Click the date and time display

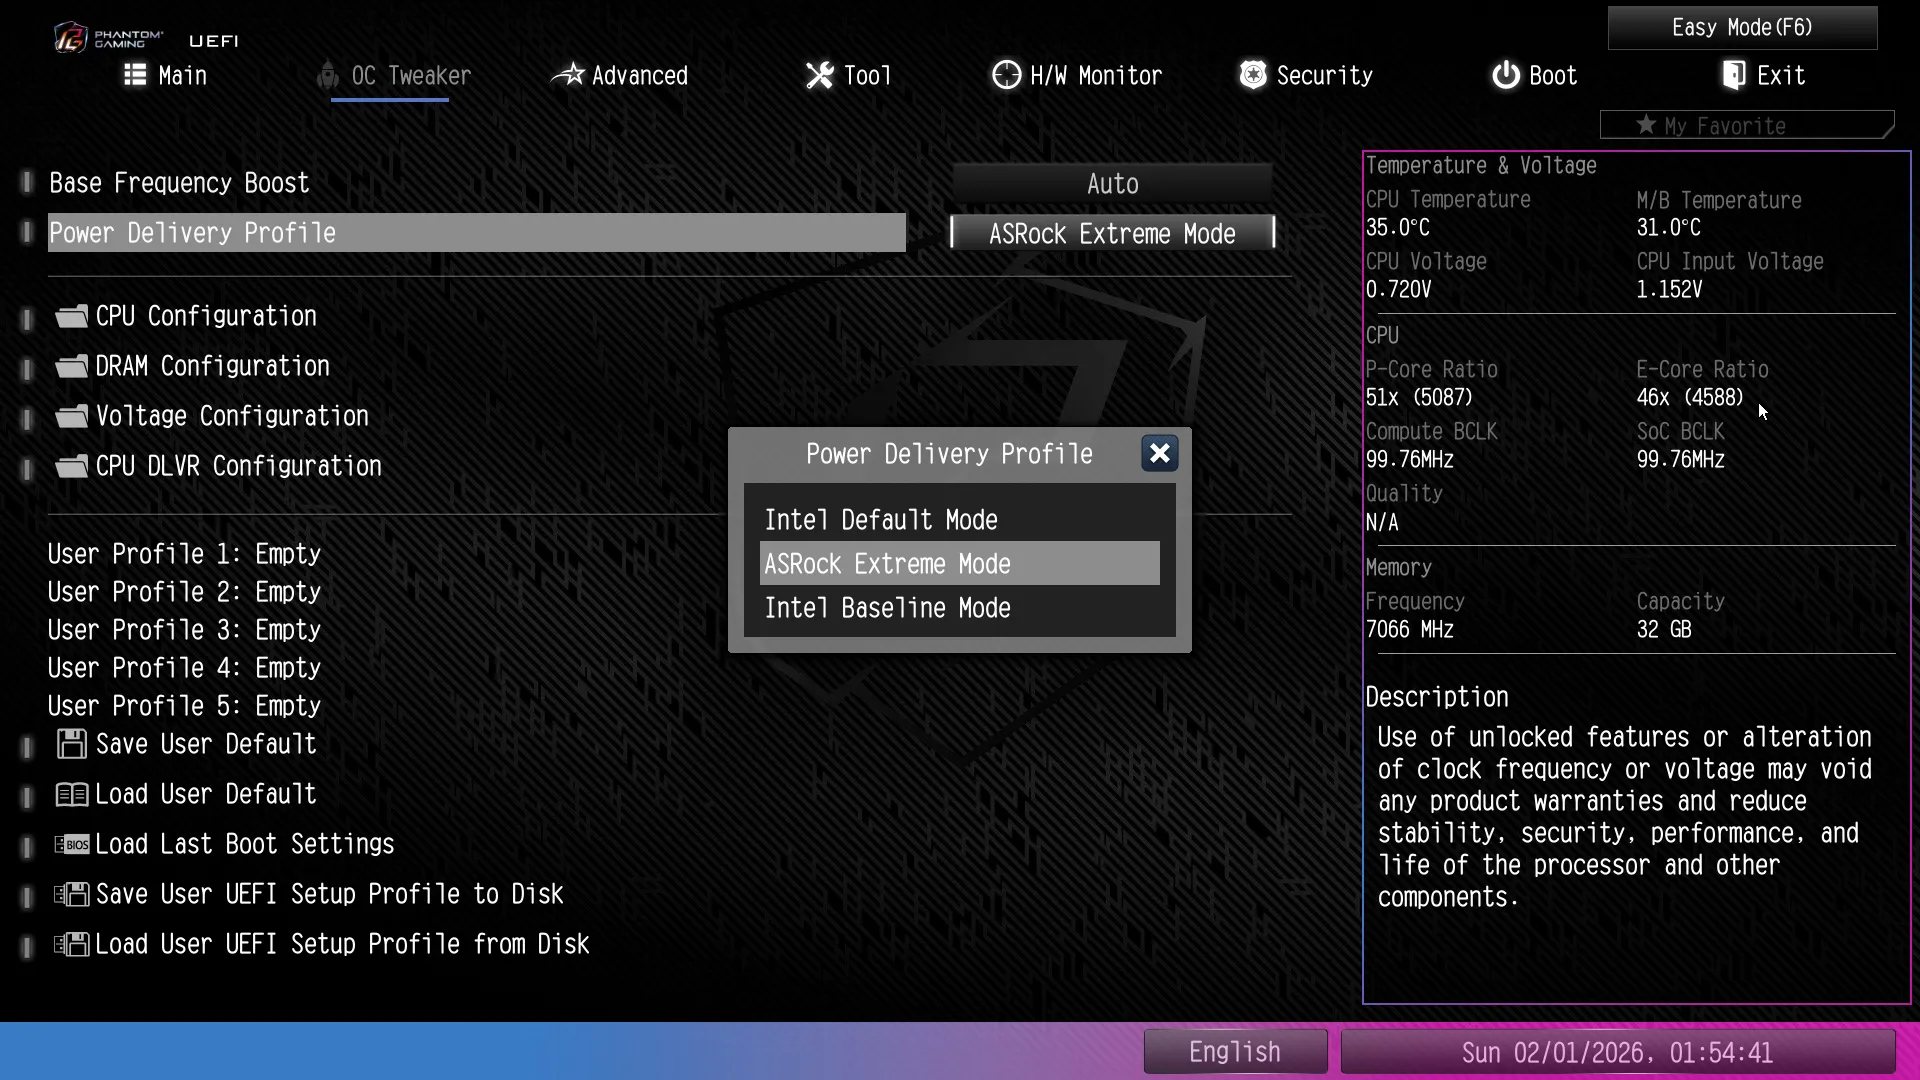pos(1617,1052)
